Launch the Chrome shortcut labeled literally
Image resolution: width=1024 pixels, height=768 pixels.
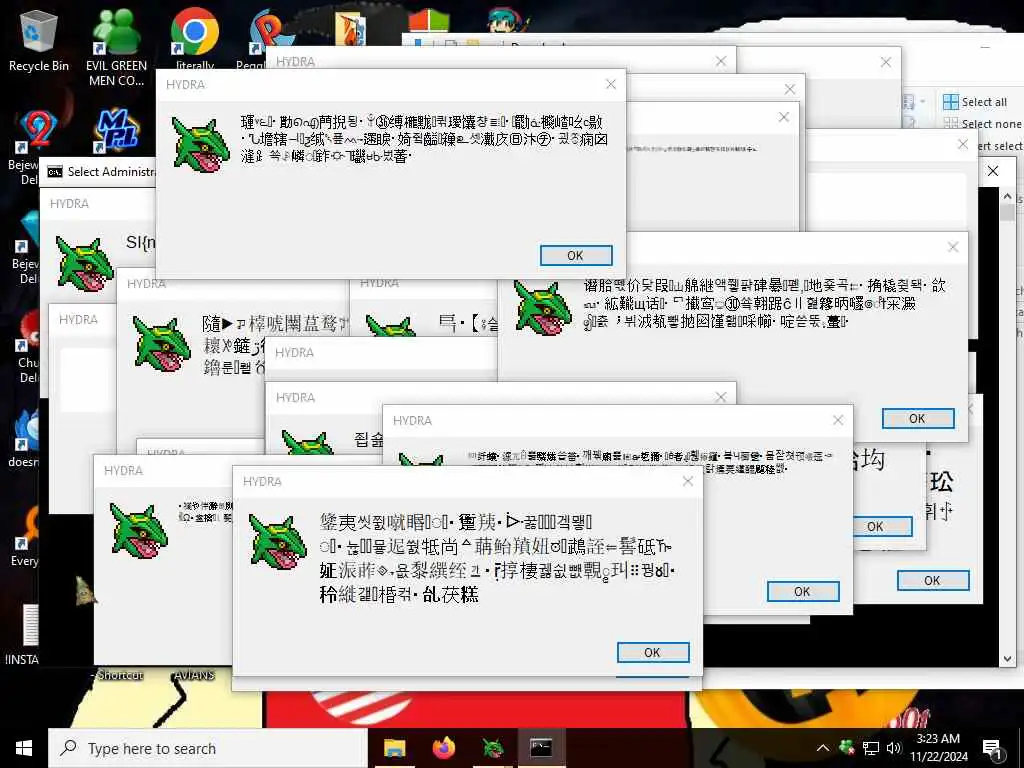(x=195, y=39)
